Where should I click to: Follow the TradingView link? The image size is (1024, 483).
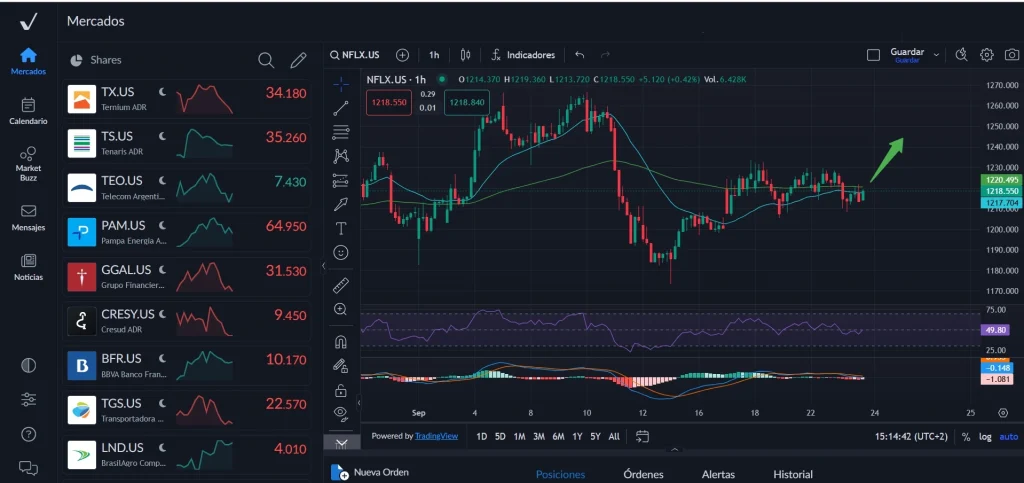436,436
